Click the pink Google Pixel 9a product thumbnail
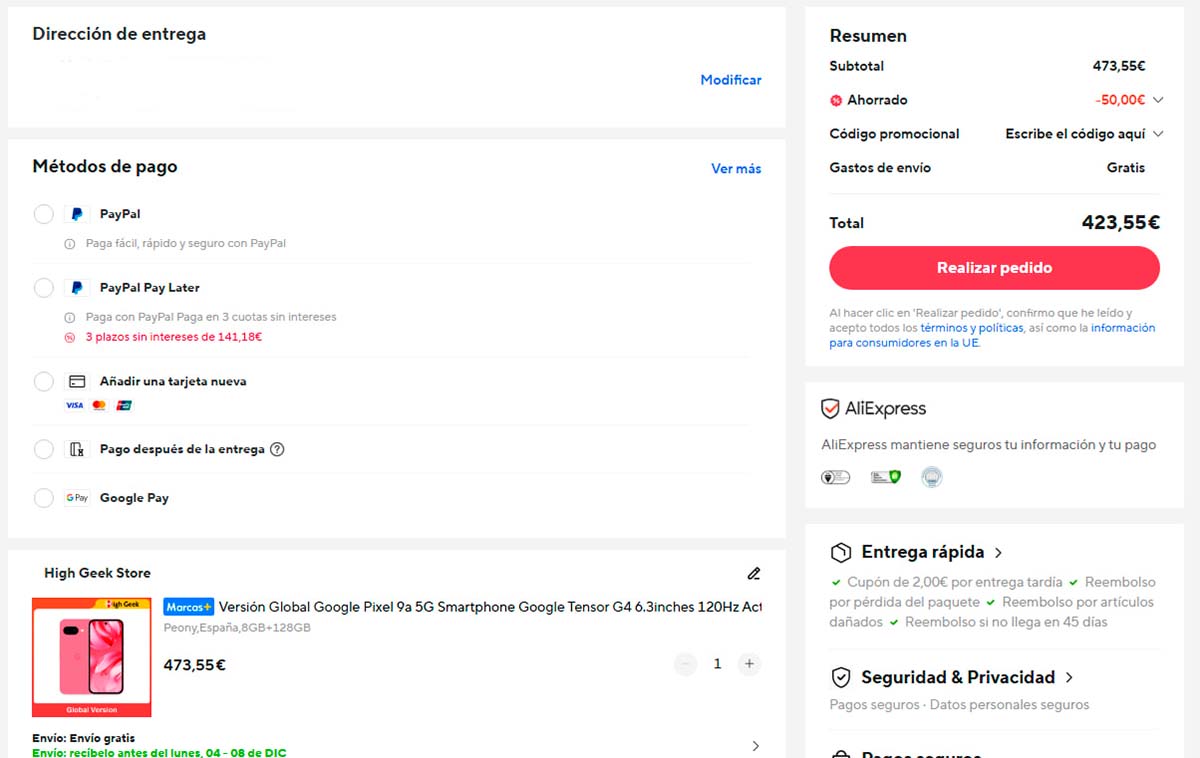 click(92, 657)
